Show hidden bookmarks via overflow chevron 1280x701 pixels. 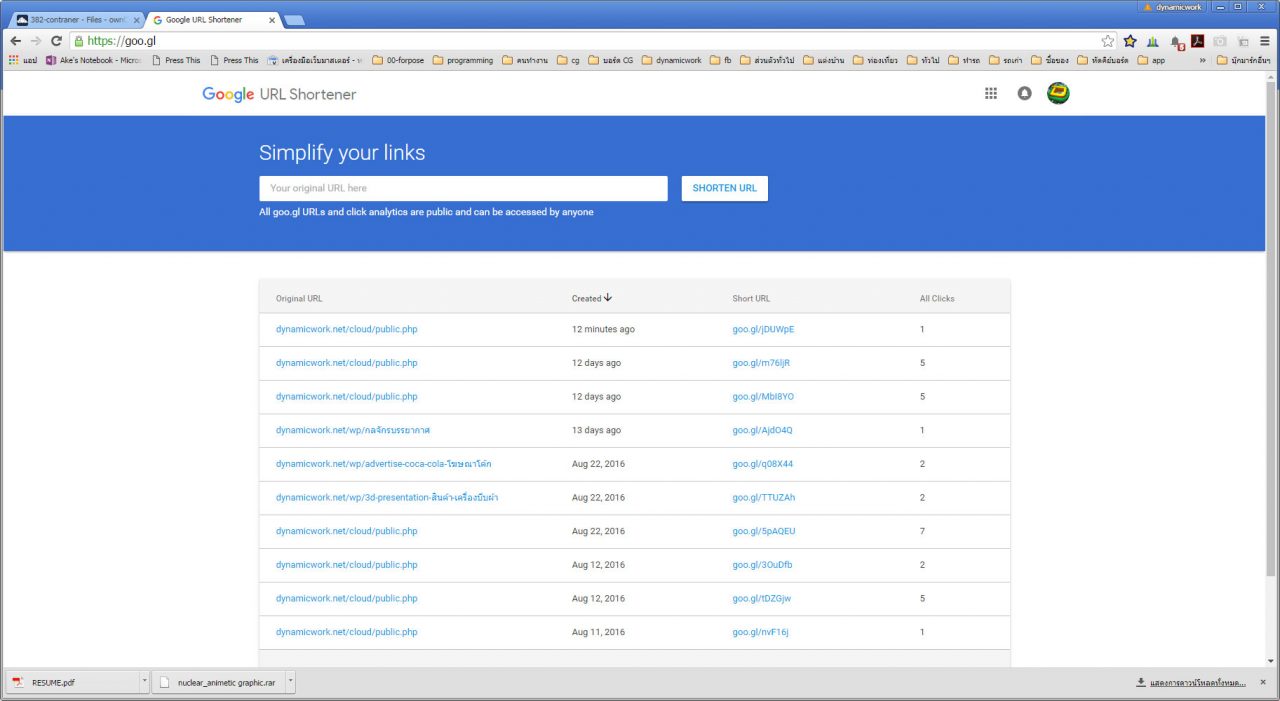[x=1201, y=60]
